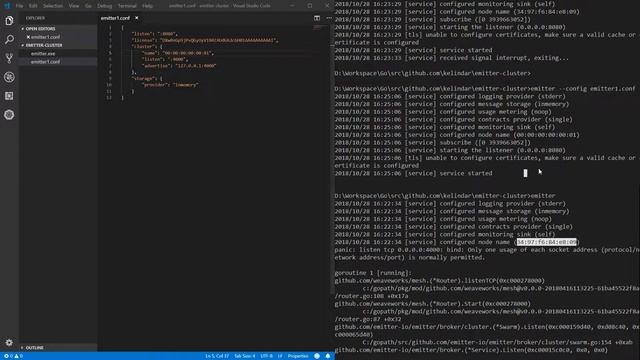Click the Split Editor icon
The height and width of the screenshot is (360, 640).
(x=317, y=18)
